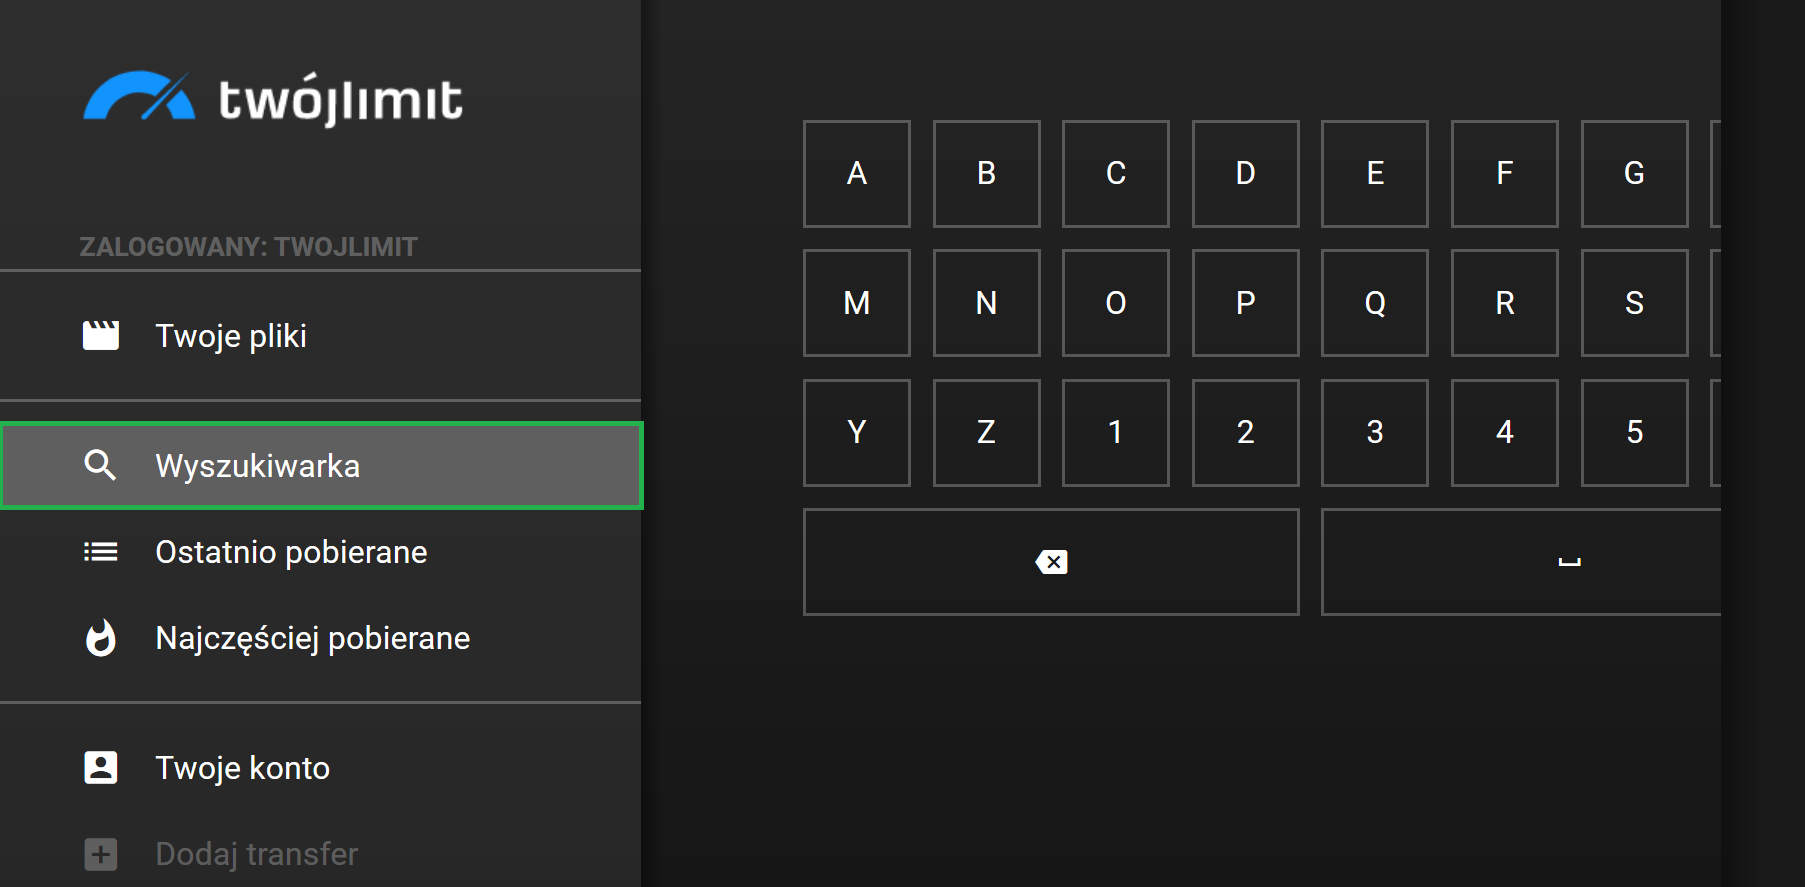This screenshot has width=1805, height=887.
Task: Click the account icon beside Twoje konto
Action: coord(100,768)
